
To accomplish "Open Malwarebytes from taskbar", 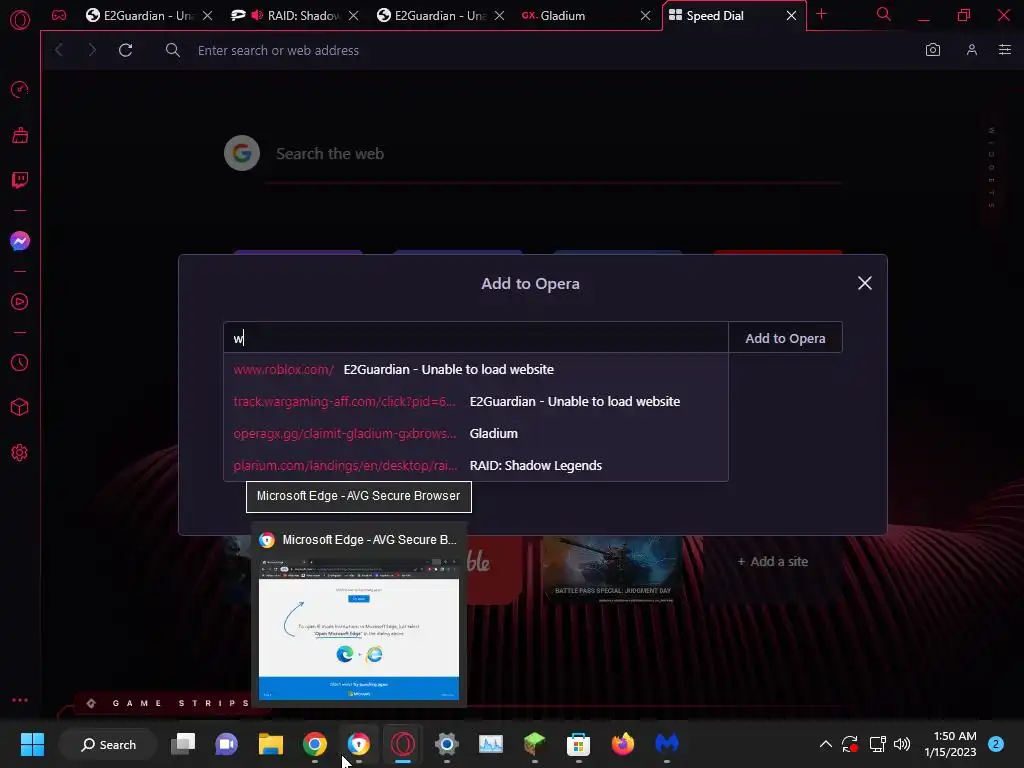I will 666,744.
